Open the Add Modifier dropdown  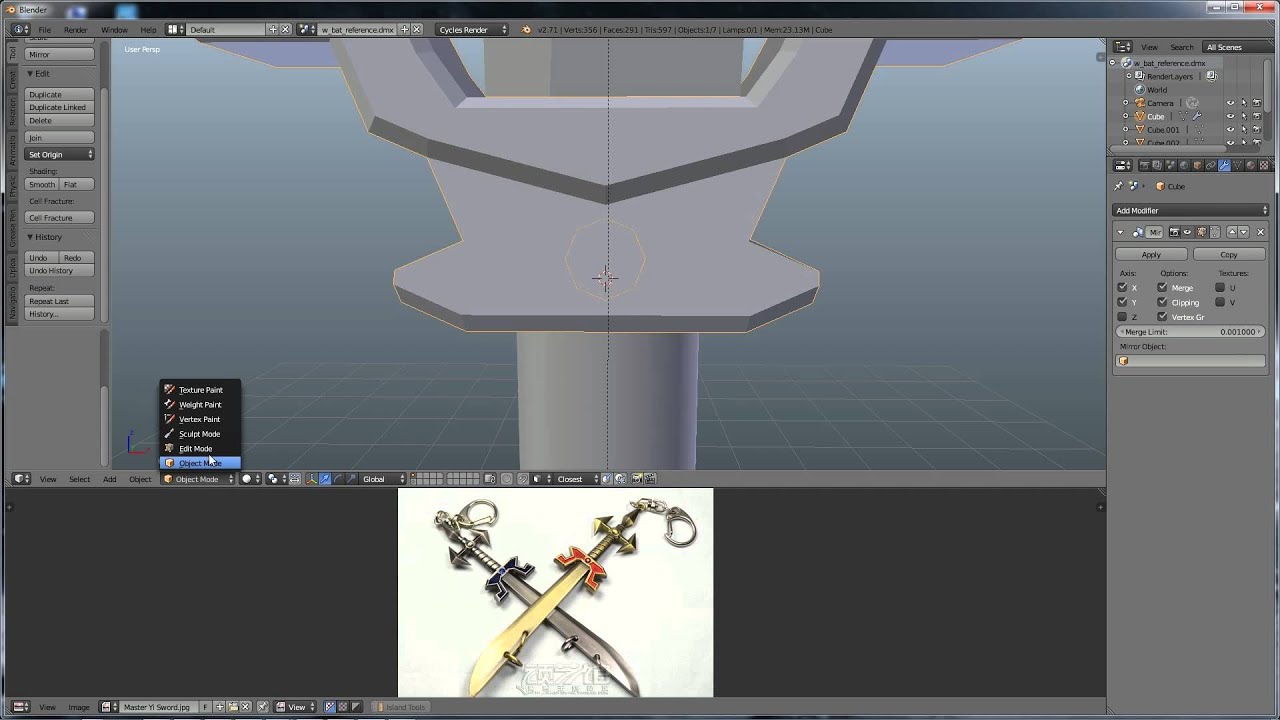(1190, 210)
